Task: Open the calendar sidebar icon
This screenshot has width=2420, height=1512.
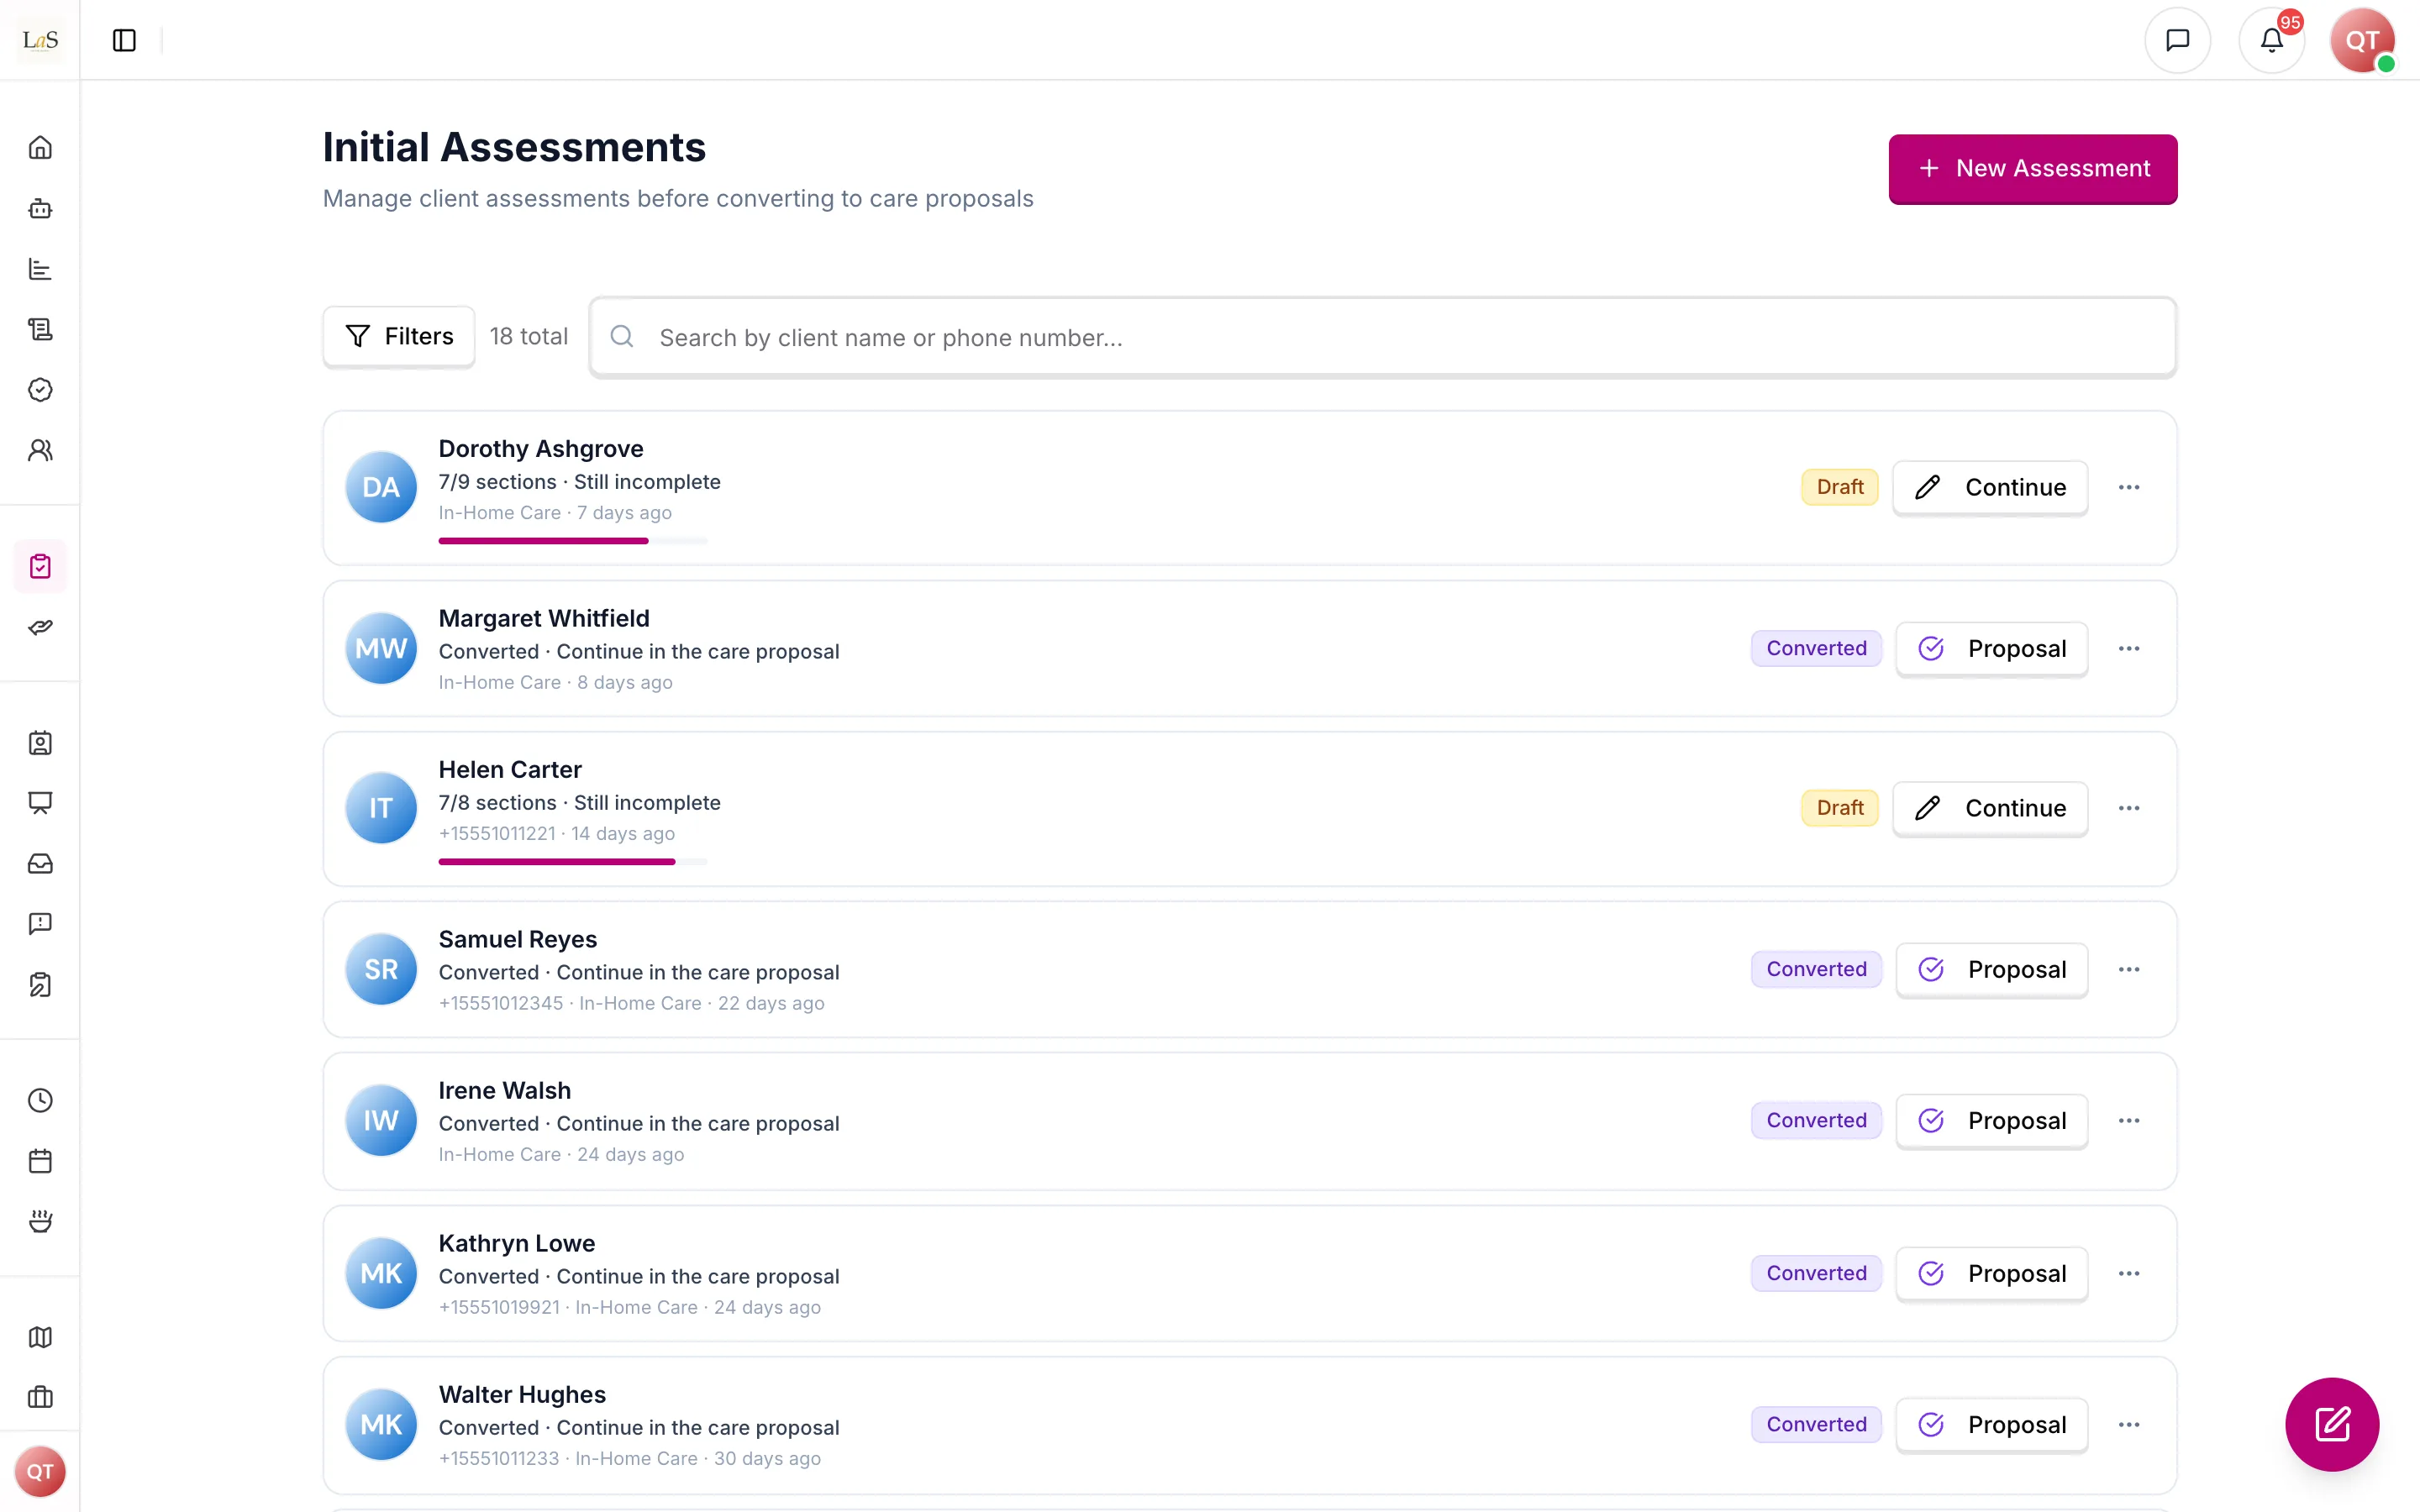Action: click(x=40, y=1161)
